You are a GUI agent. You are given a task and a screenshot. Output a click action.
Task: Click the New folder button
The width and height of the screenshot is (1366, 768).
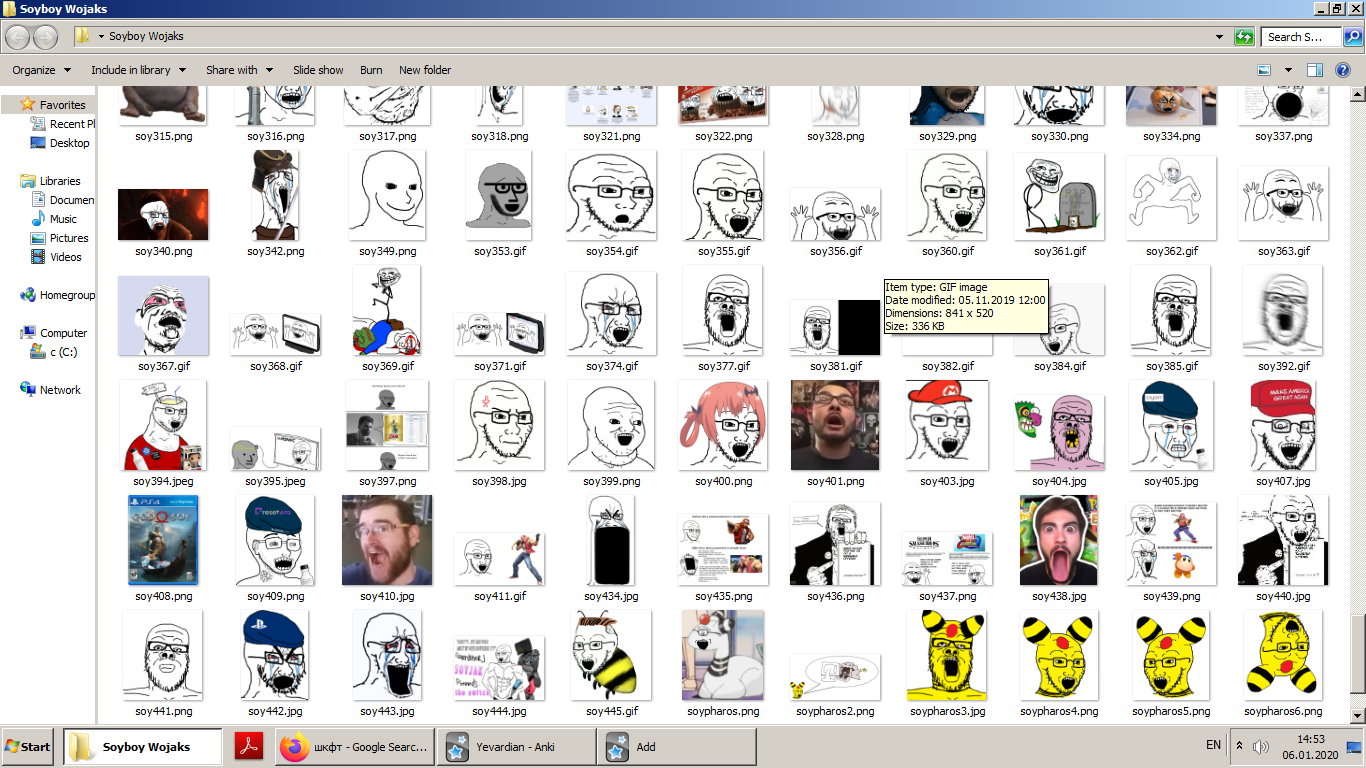[x=425, y=70]
